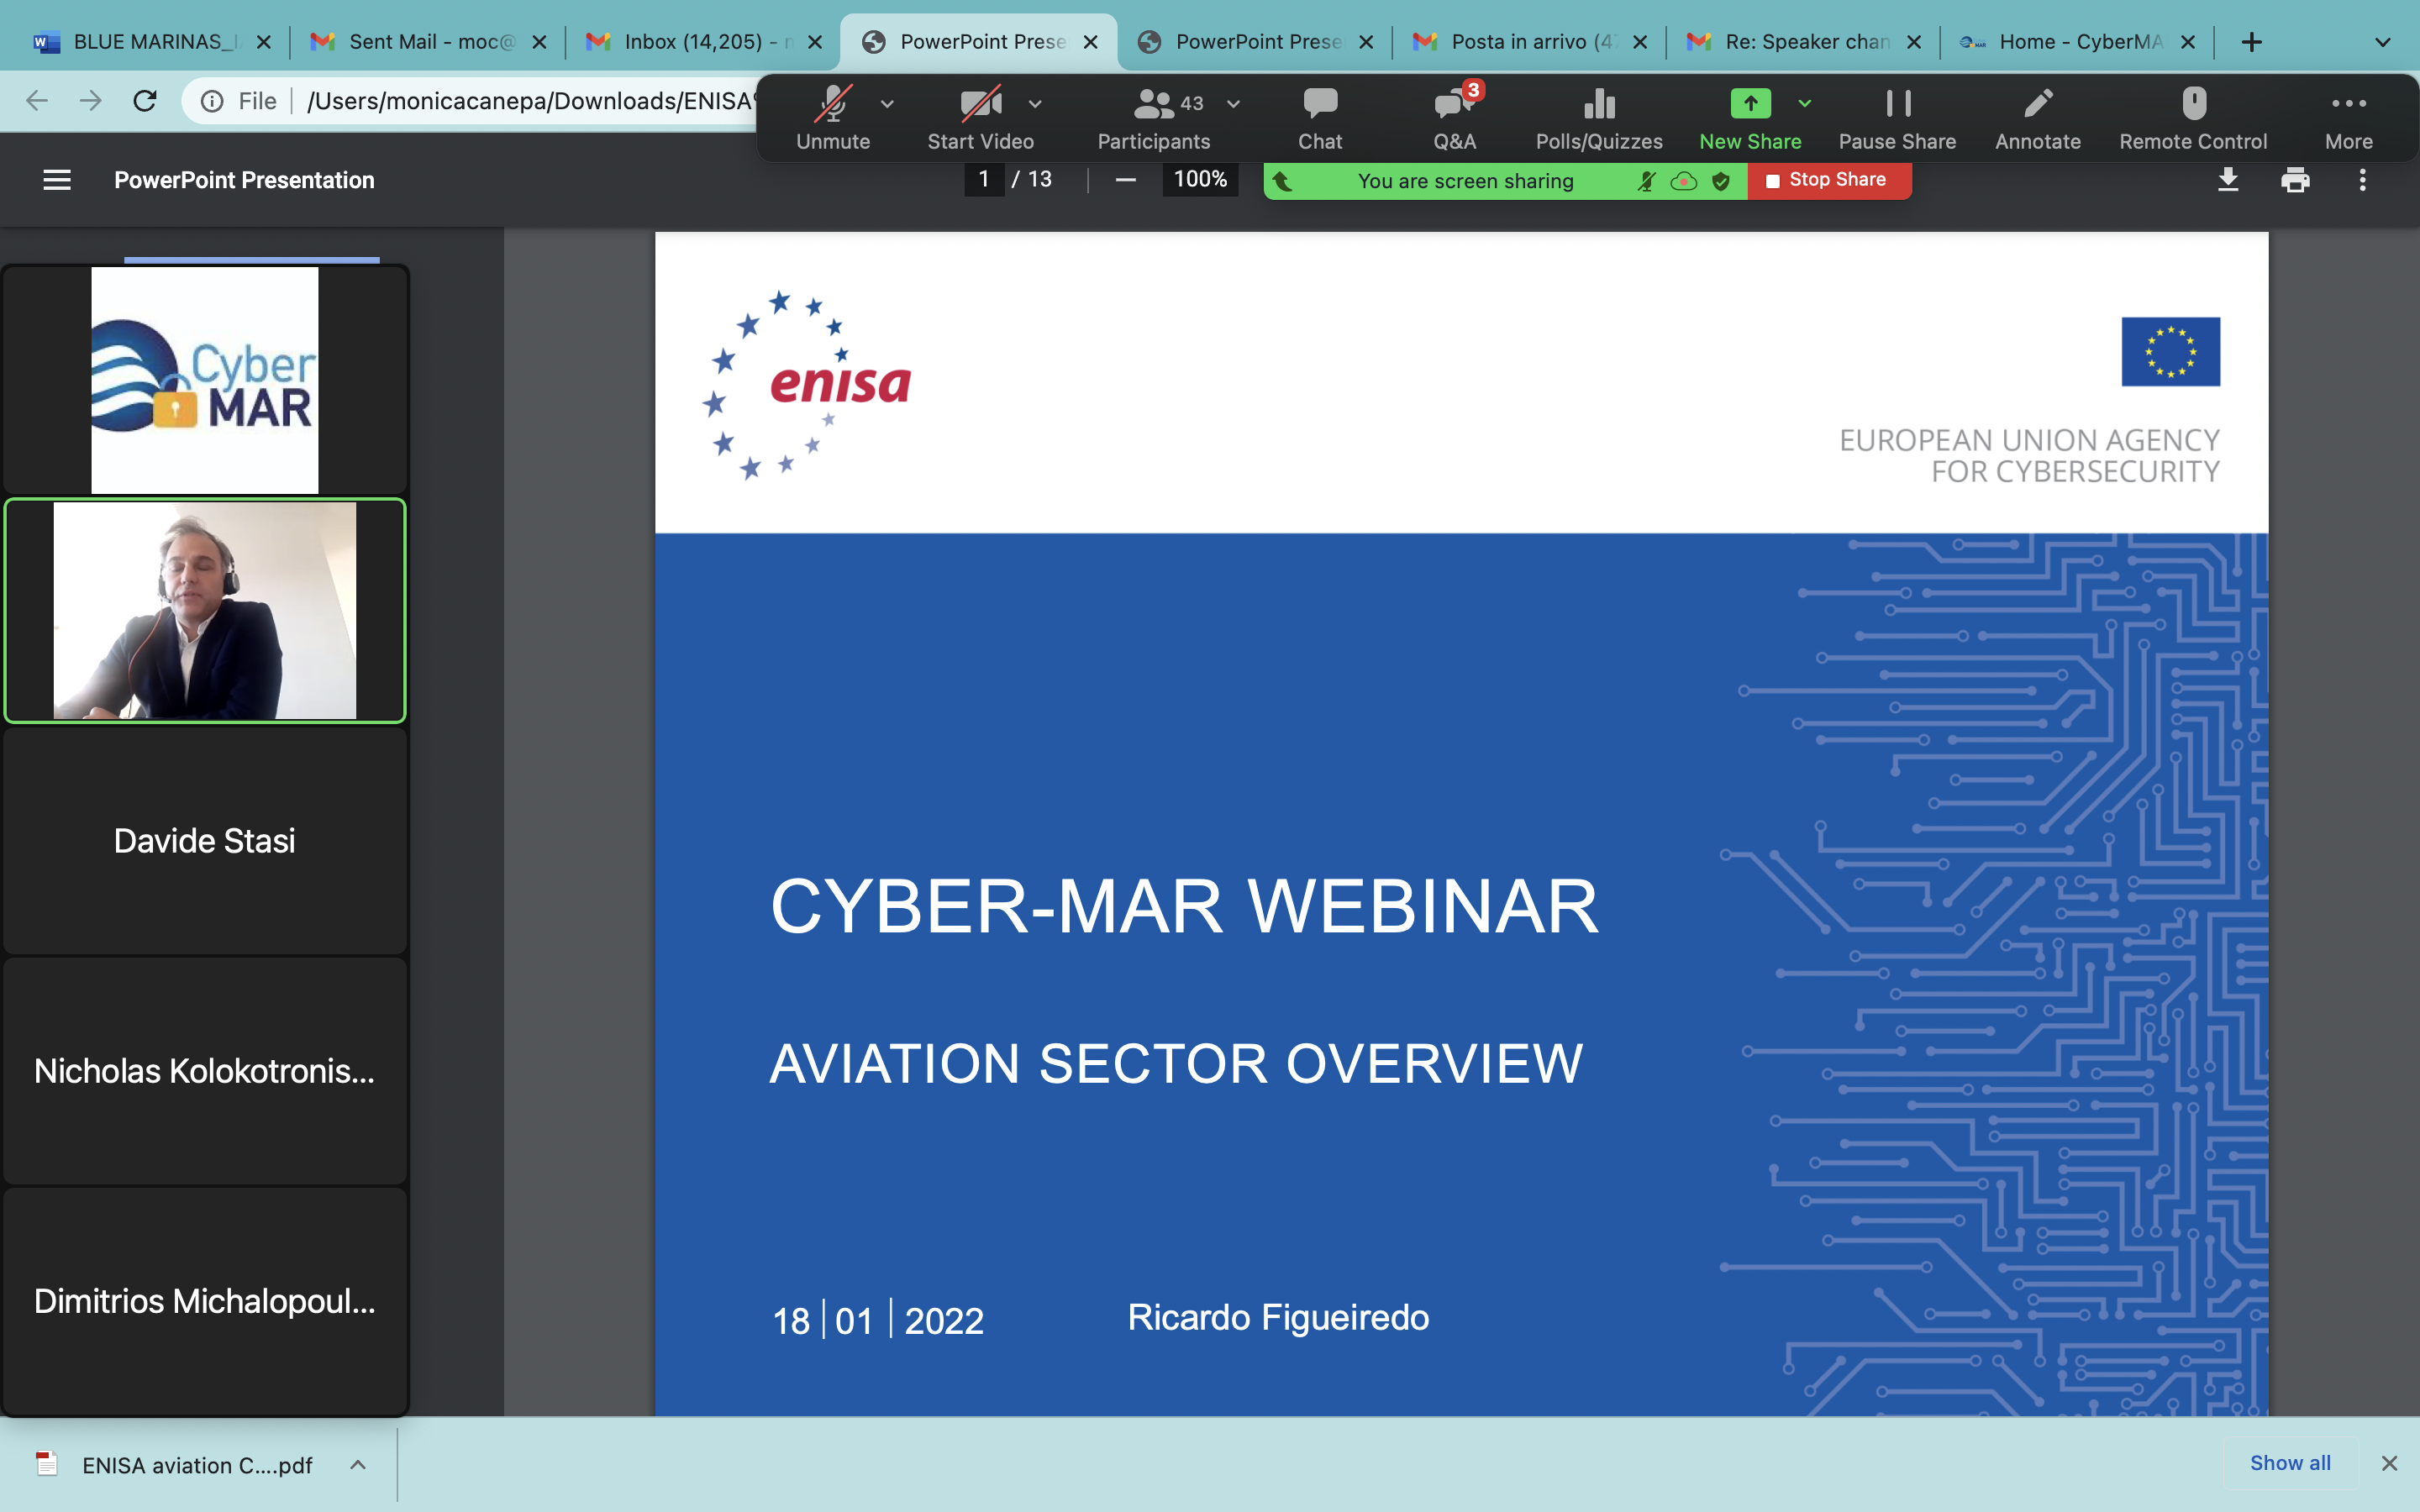The width and height of the screenshot is (2420, 1512).
Task: Select the active speaker video tile
Action: pyautogui.click(x=205, y=610)
